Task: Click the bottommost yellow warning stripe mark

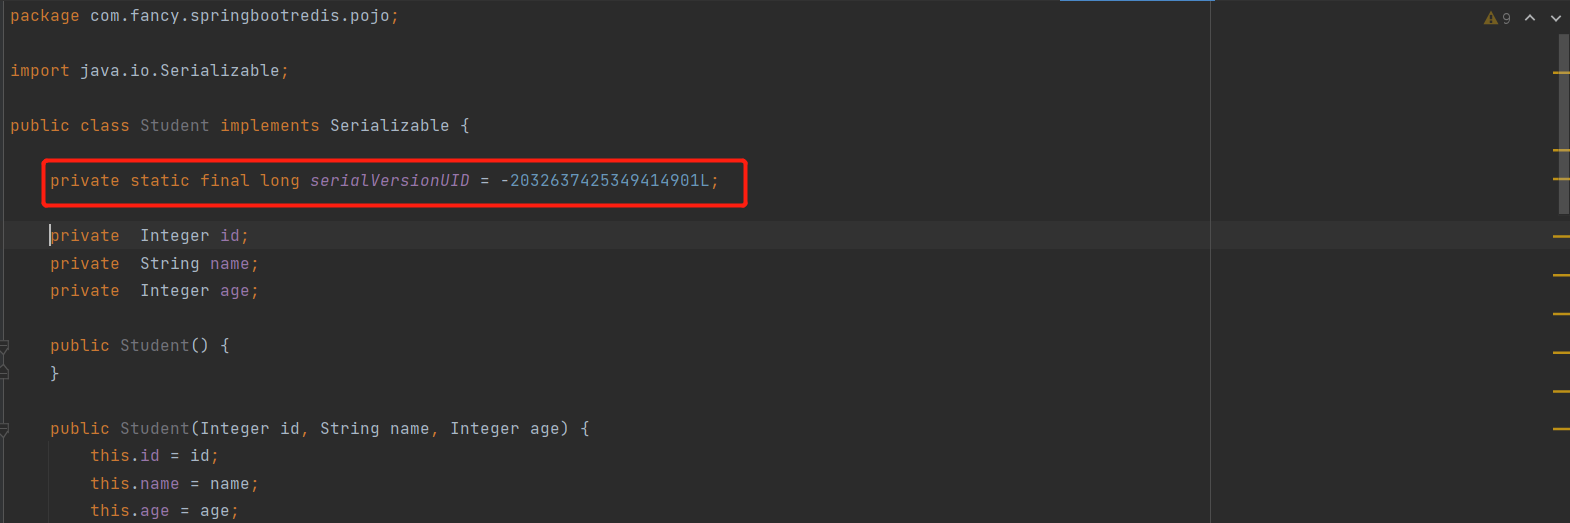Action: point(1561,429)
